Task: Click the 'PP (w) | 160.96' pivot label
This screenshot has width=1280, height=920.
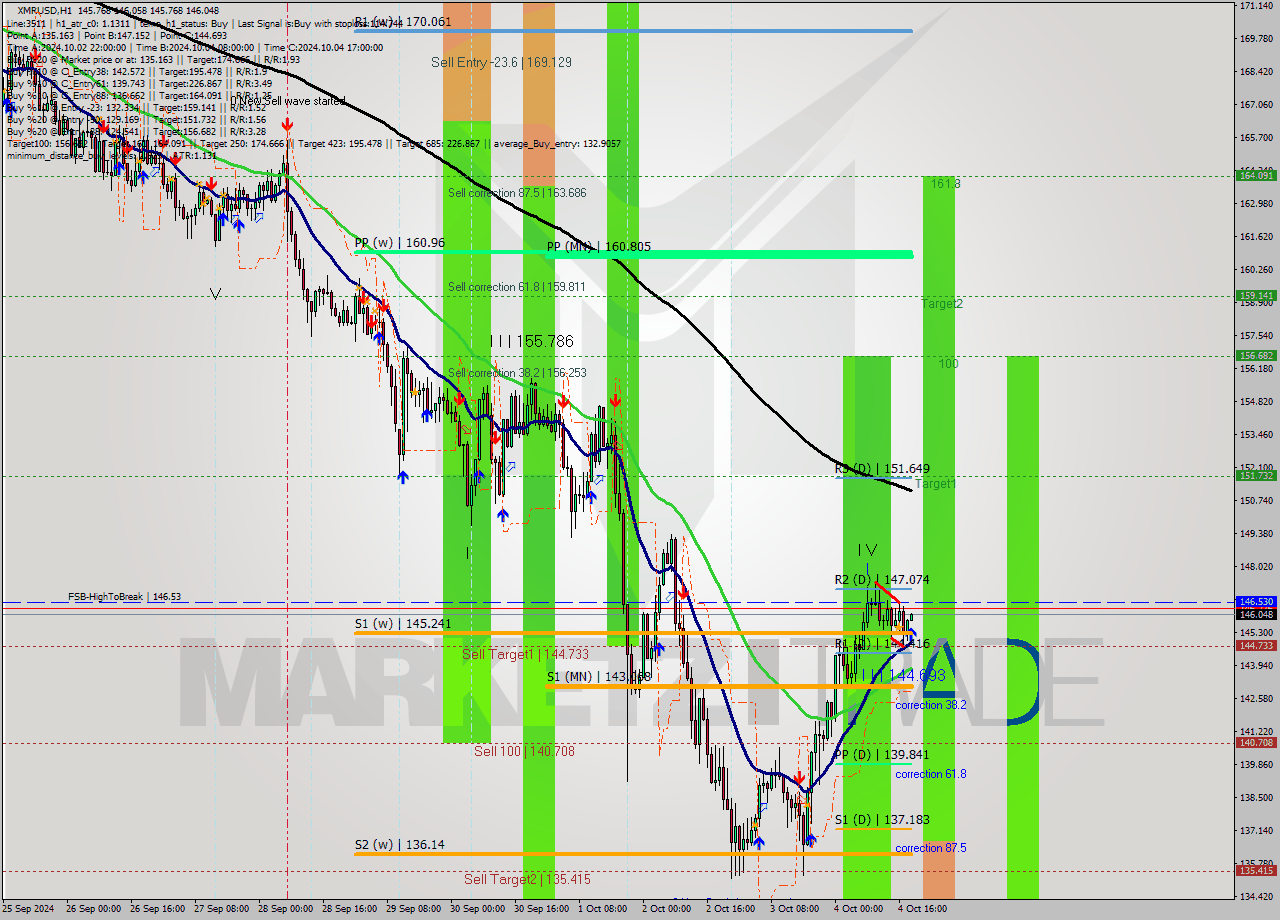Action: tap(399, 242)
